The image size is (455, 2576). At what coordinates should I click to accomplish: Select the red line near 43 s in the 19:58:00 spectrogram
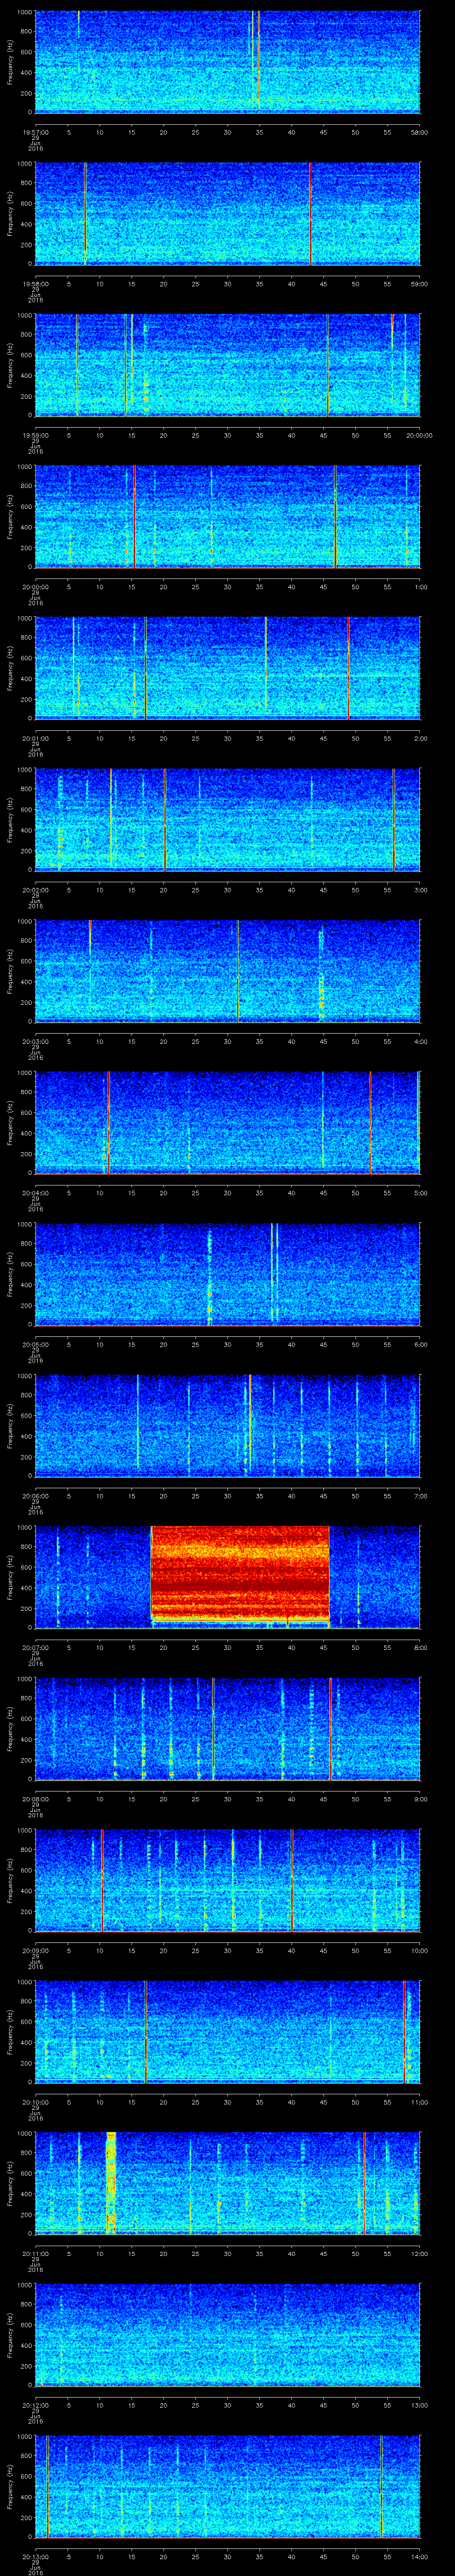pyautogui.click(x=311, y=213)
